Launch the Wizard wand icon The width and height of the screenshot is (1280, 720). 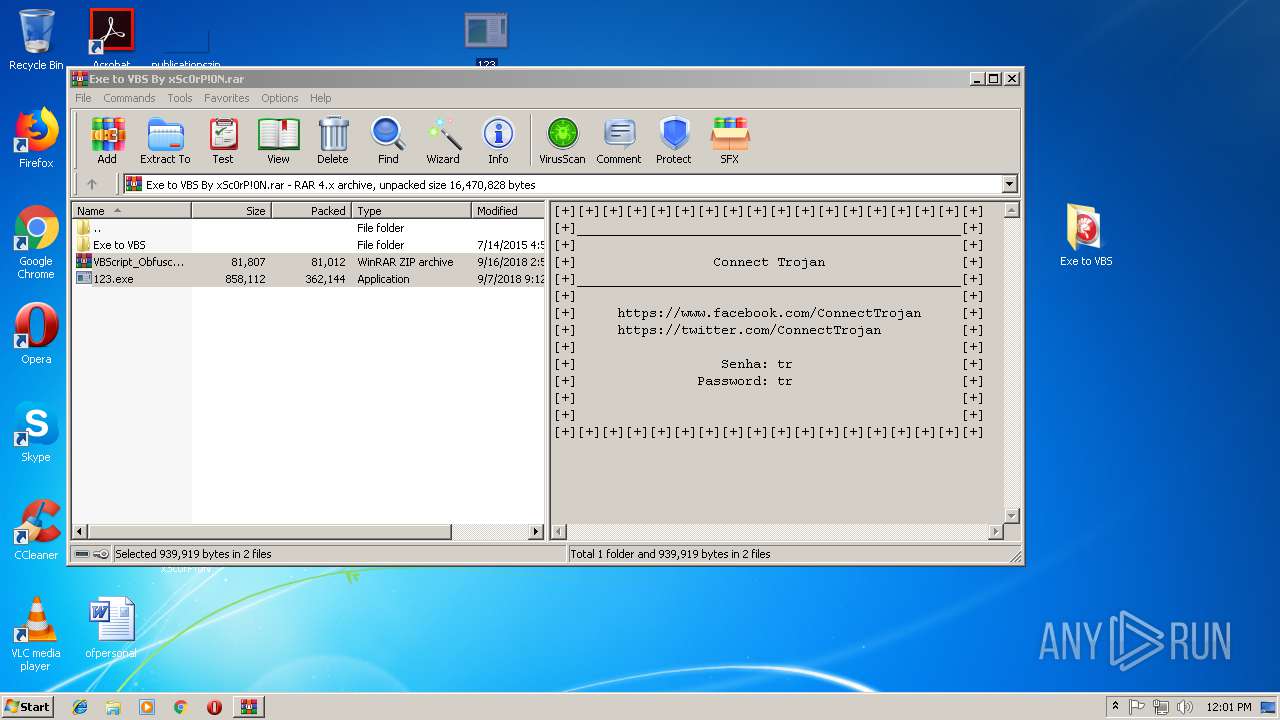click(x=443, y=140)
